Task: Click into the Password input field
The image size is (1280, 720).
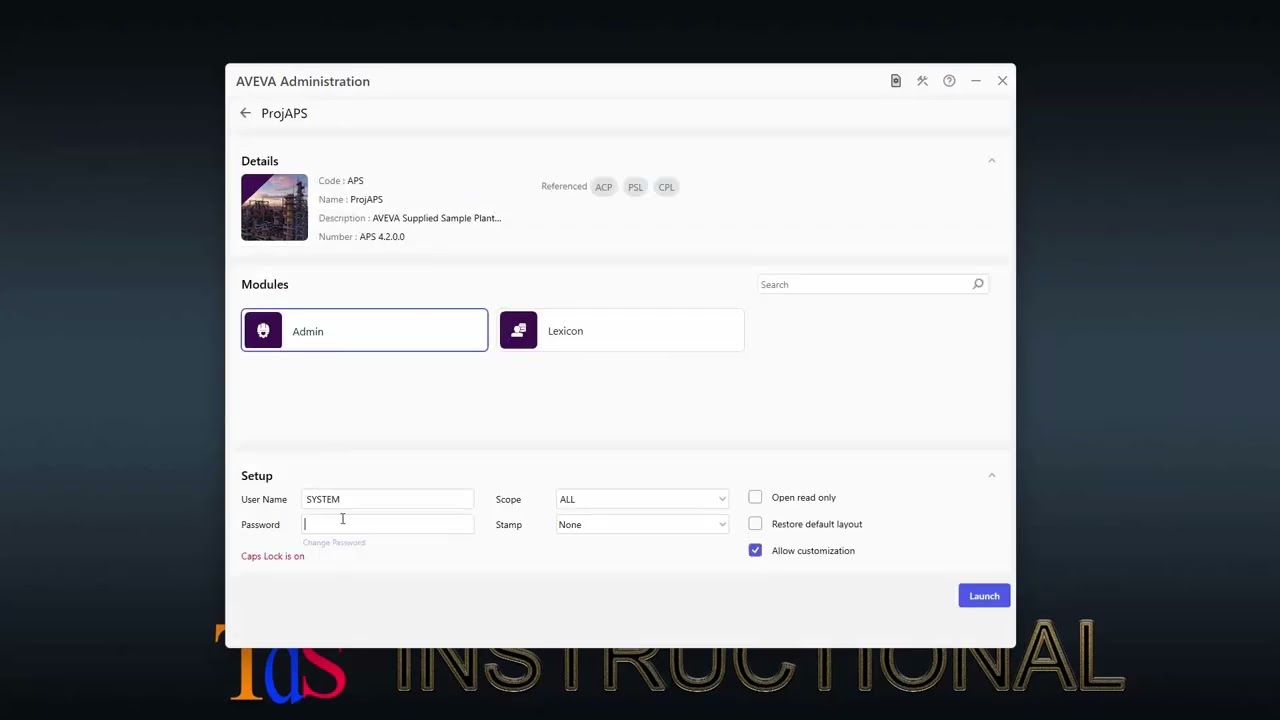Action: (x=387, y=524)
